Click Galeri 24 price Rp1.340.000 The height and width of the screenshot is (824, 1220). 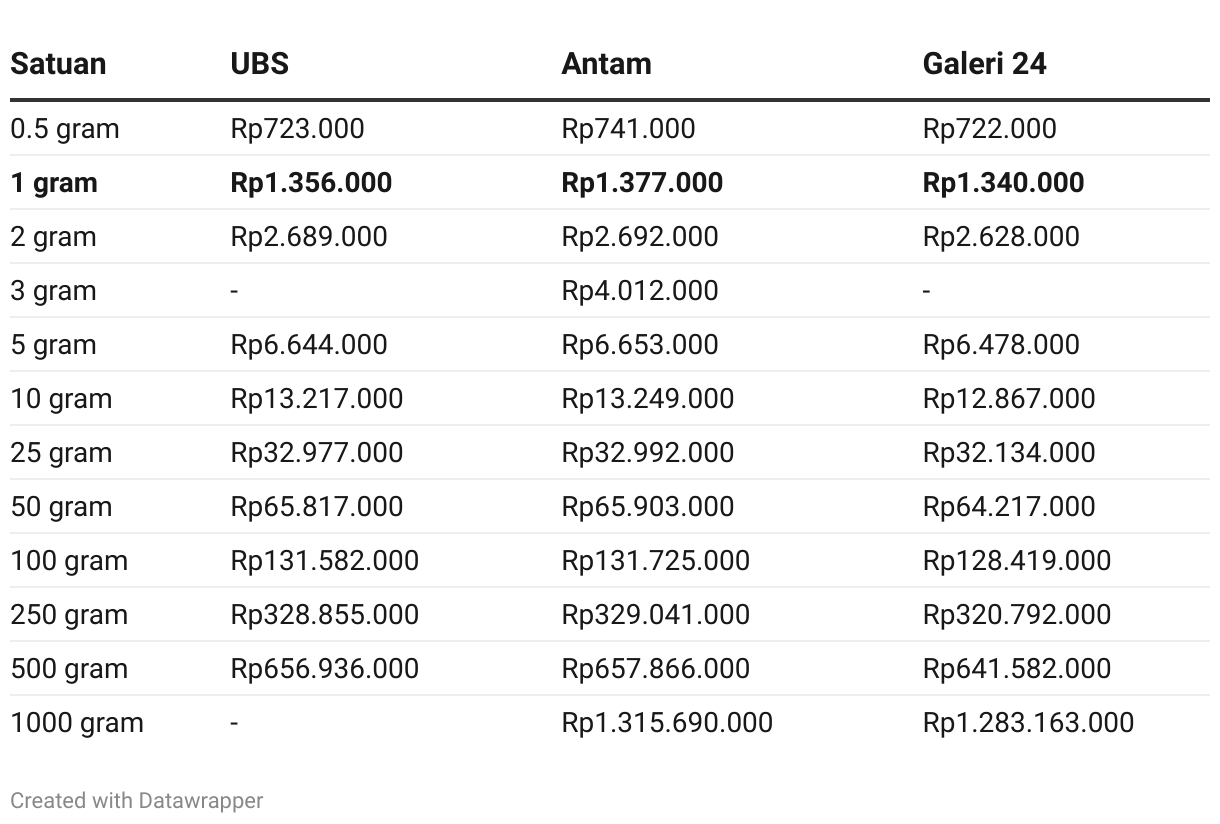(1003, 183)
